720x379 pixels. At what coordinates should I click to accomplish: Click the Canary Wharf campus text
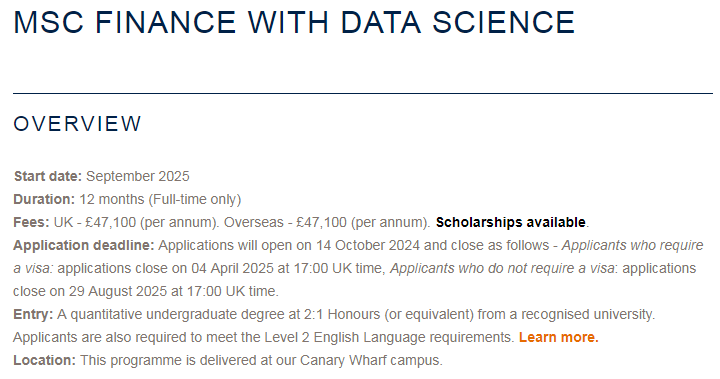(371, 360)
